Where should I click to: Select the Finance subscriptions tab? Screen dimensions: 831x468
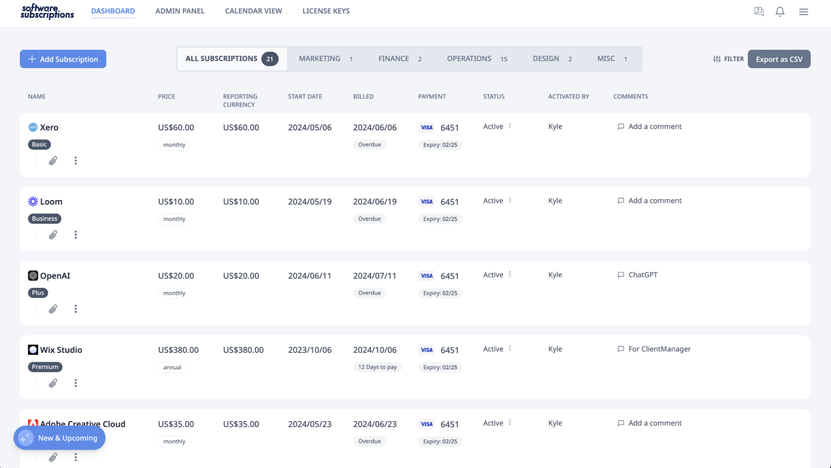click(400, 59)
